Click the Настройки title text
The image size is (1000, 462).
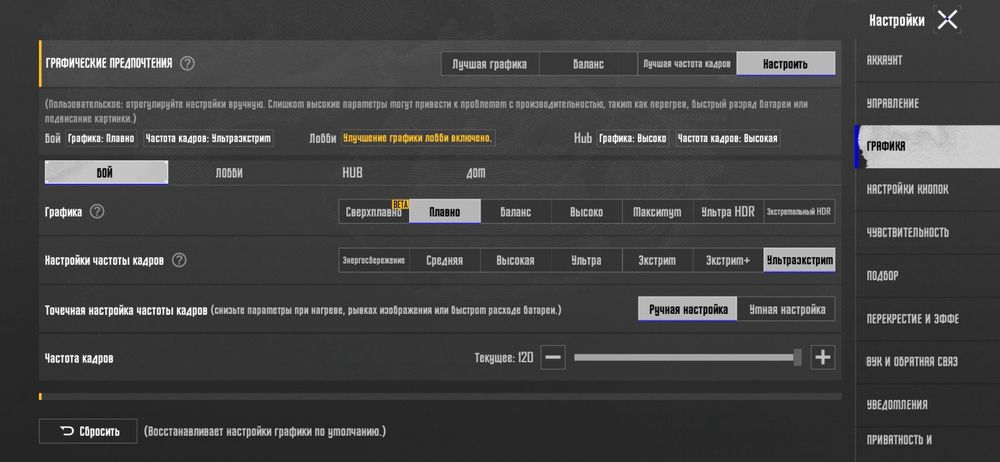(897, 20)
